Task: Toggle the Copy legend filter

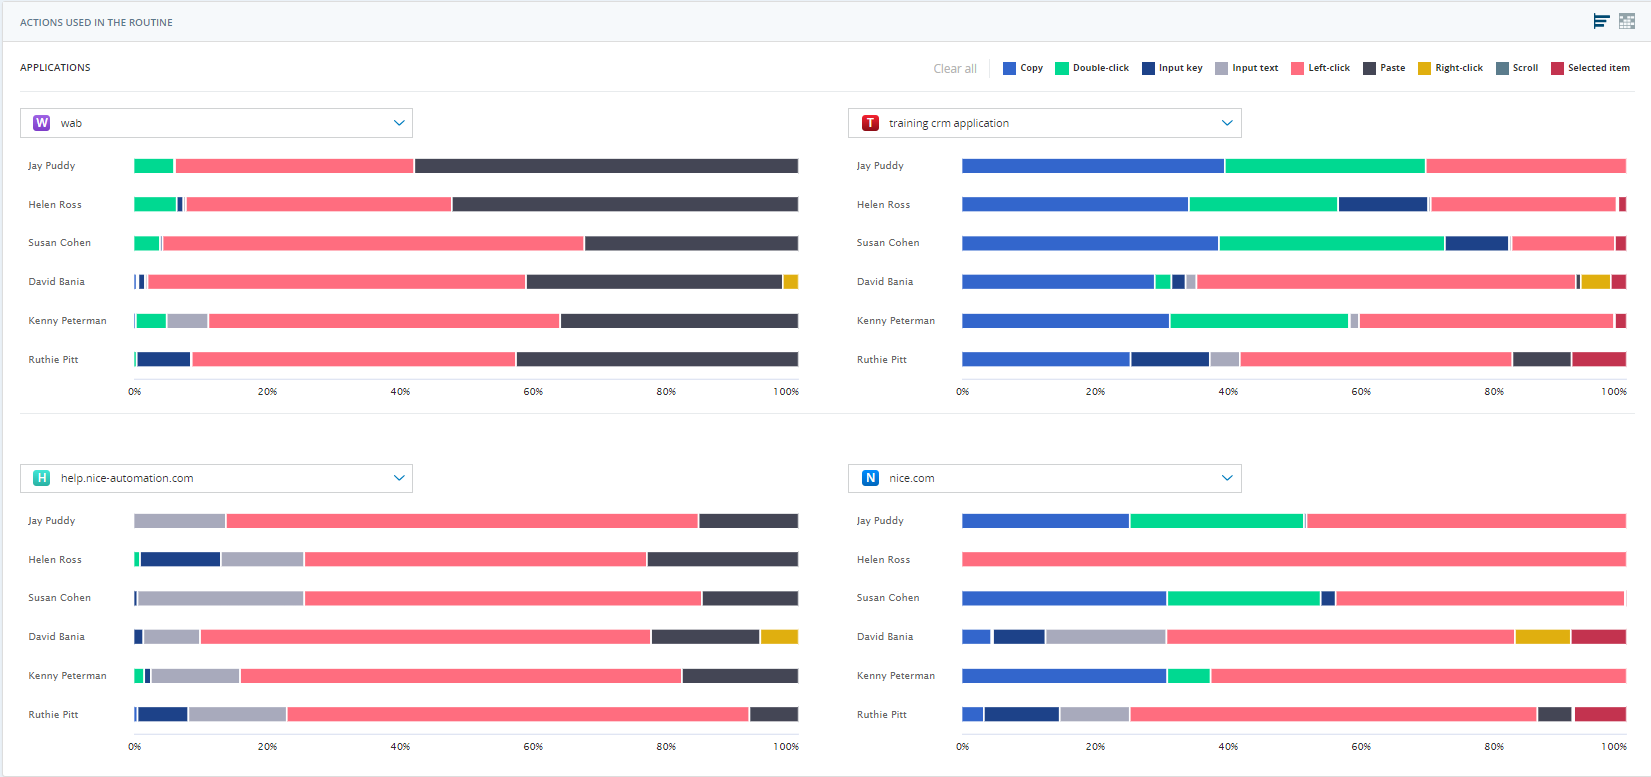Action: [x=1023, y=68]
